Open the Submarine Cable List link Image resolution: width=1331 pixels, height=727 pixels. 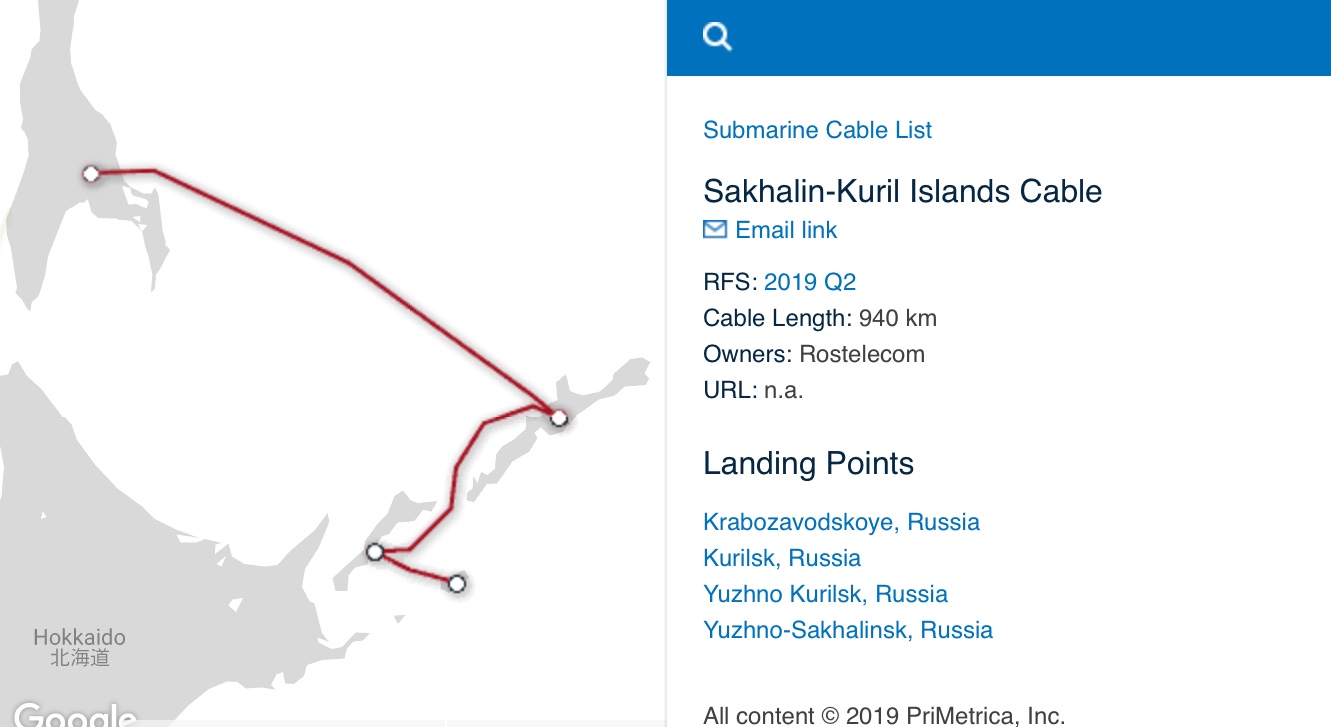[x=817, y=130]
